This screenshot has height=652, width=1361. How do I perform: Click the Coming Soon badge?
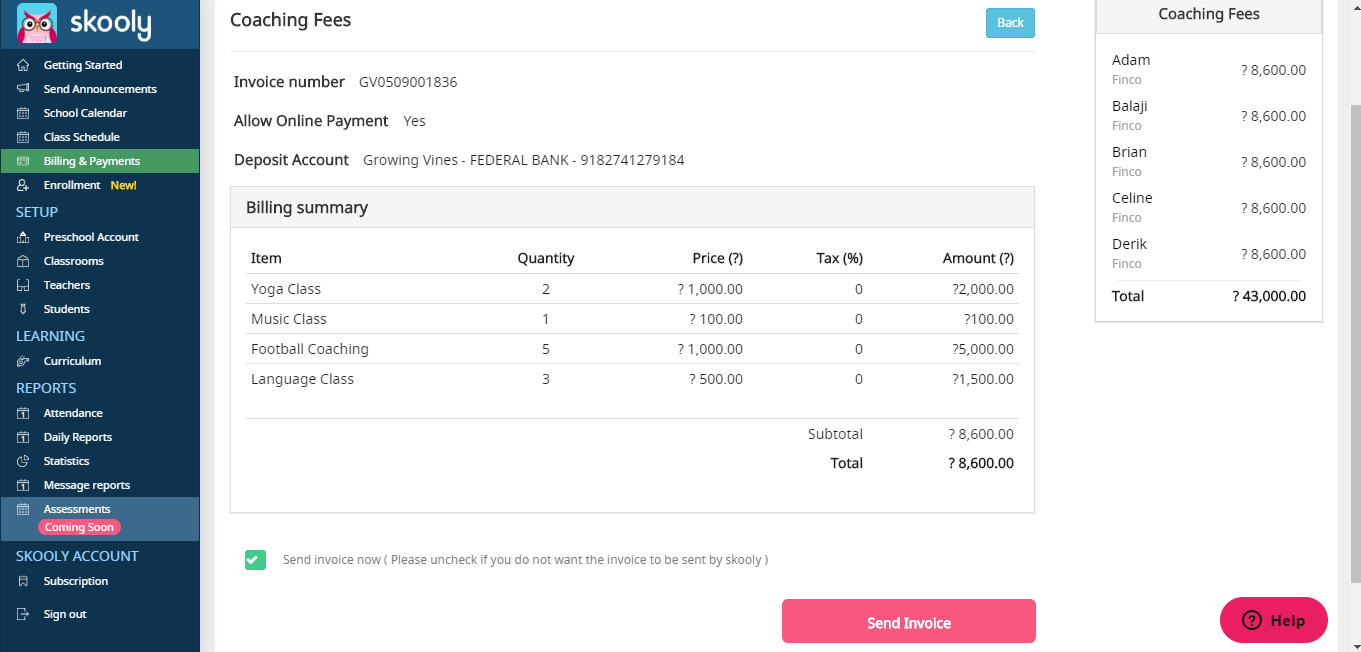[79, 527]
